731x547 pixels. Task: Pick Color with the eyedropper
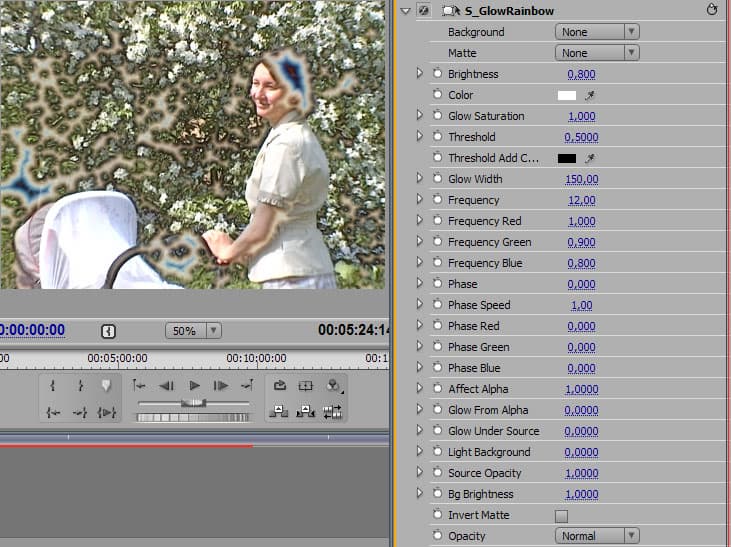tap(590, 96)
